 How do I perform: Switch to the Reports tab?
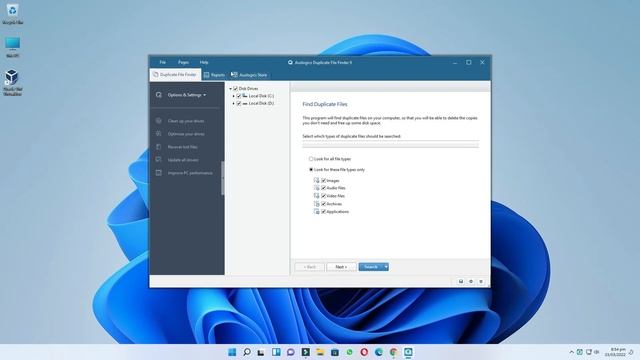pyautogui.click(x=214, y=75)
